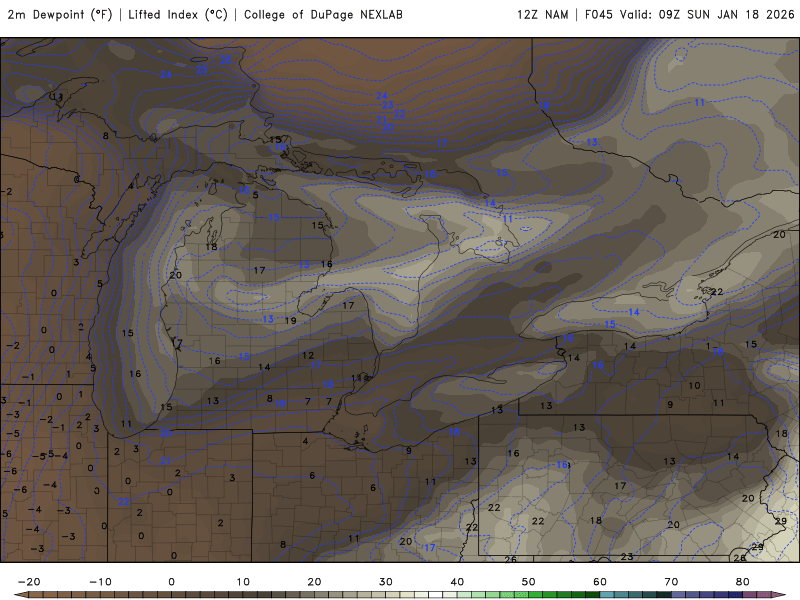Image resolution: width=800 pixels, height=600 pixels.
Task: Click the black "28" dewpoint value on the map
Action: tap(739, 558)
